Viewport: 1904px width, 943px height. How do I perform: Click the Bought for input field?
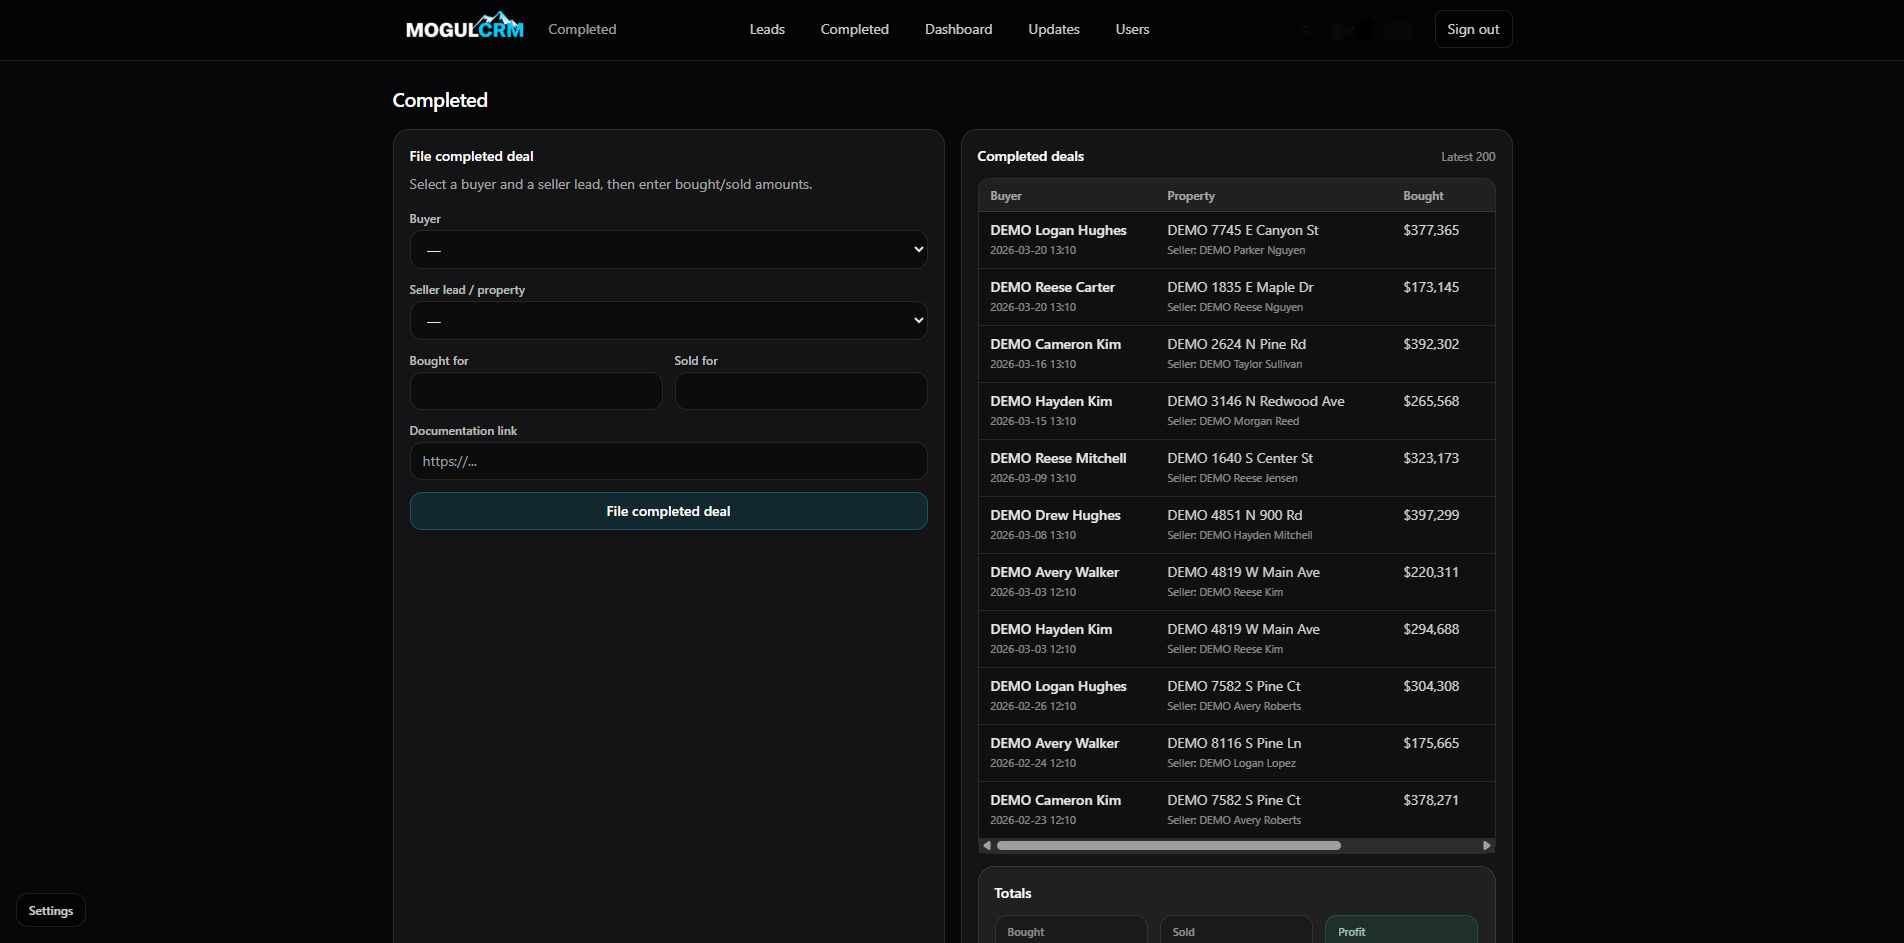535,391
